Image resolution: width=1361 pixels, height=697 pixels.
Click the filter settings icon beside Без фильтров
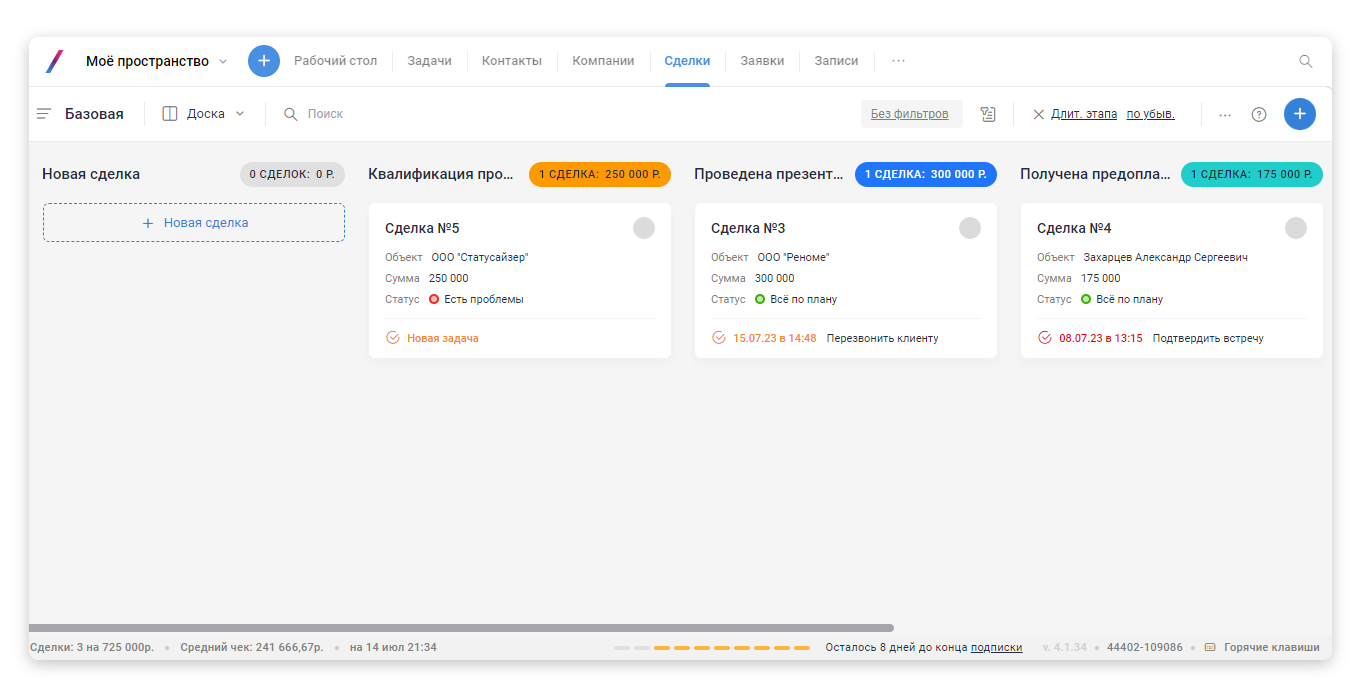point(988,114)
